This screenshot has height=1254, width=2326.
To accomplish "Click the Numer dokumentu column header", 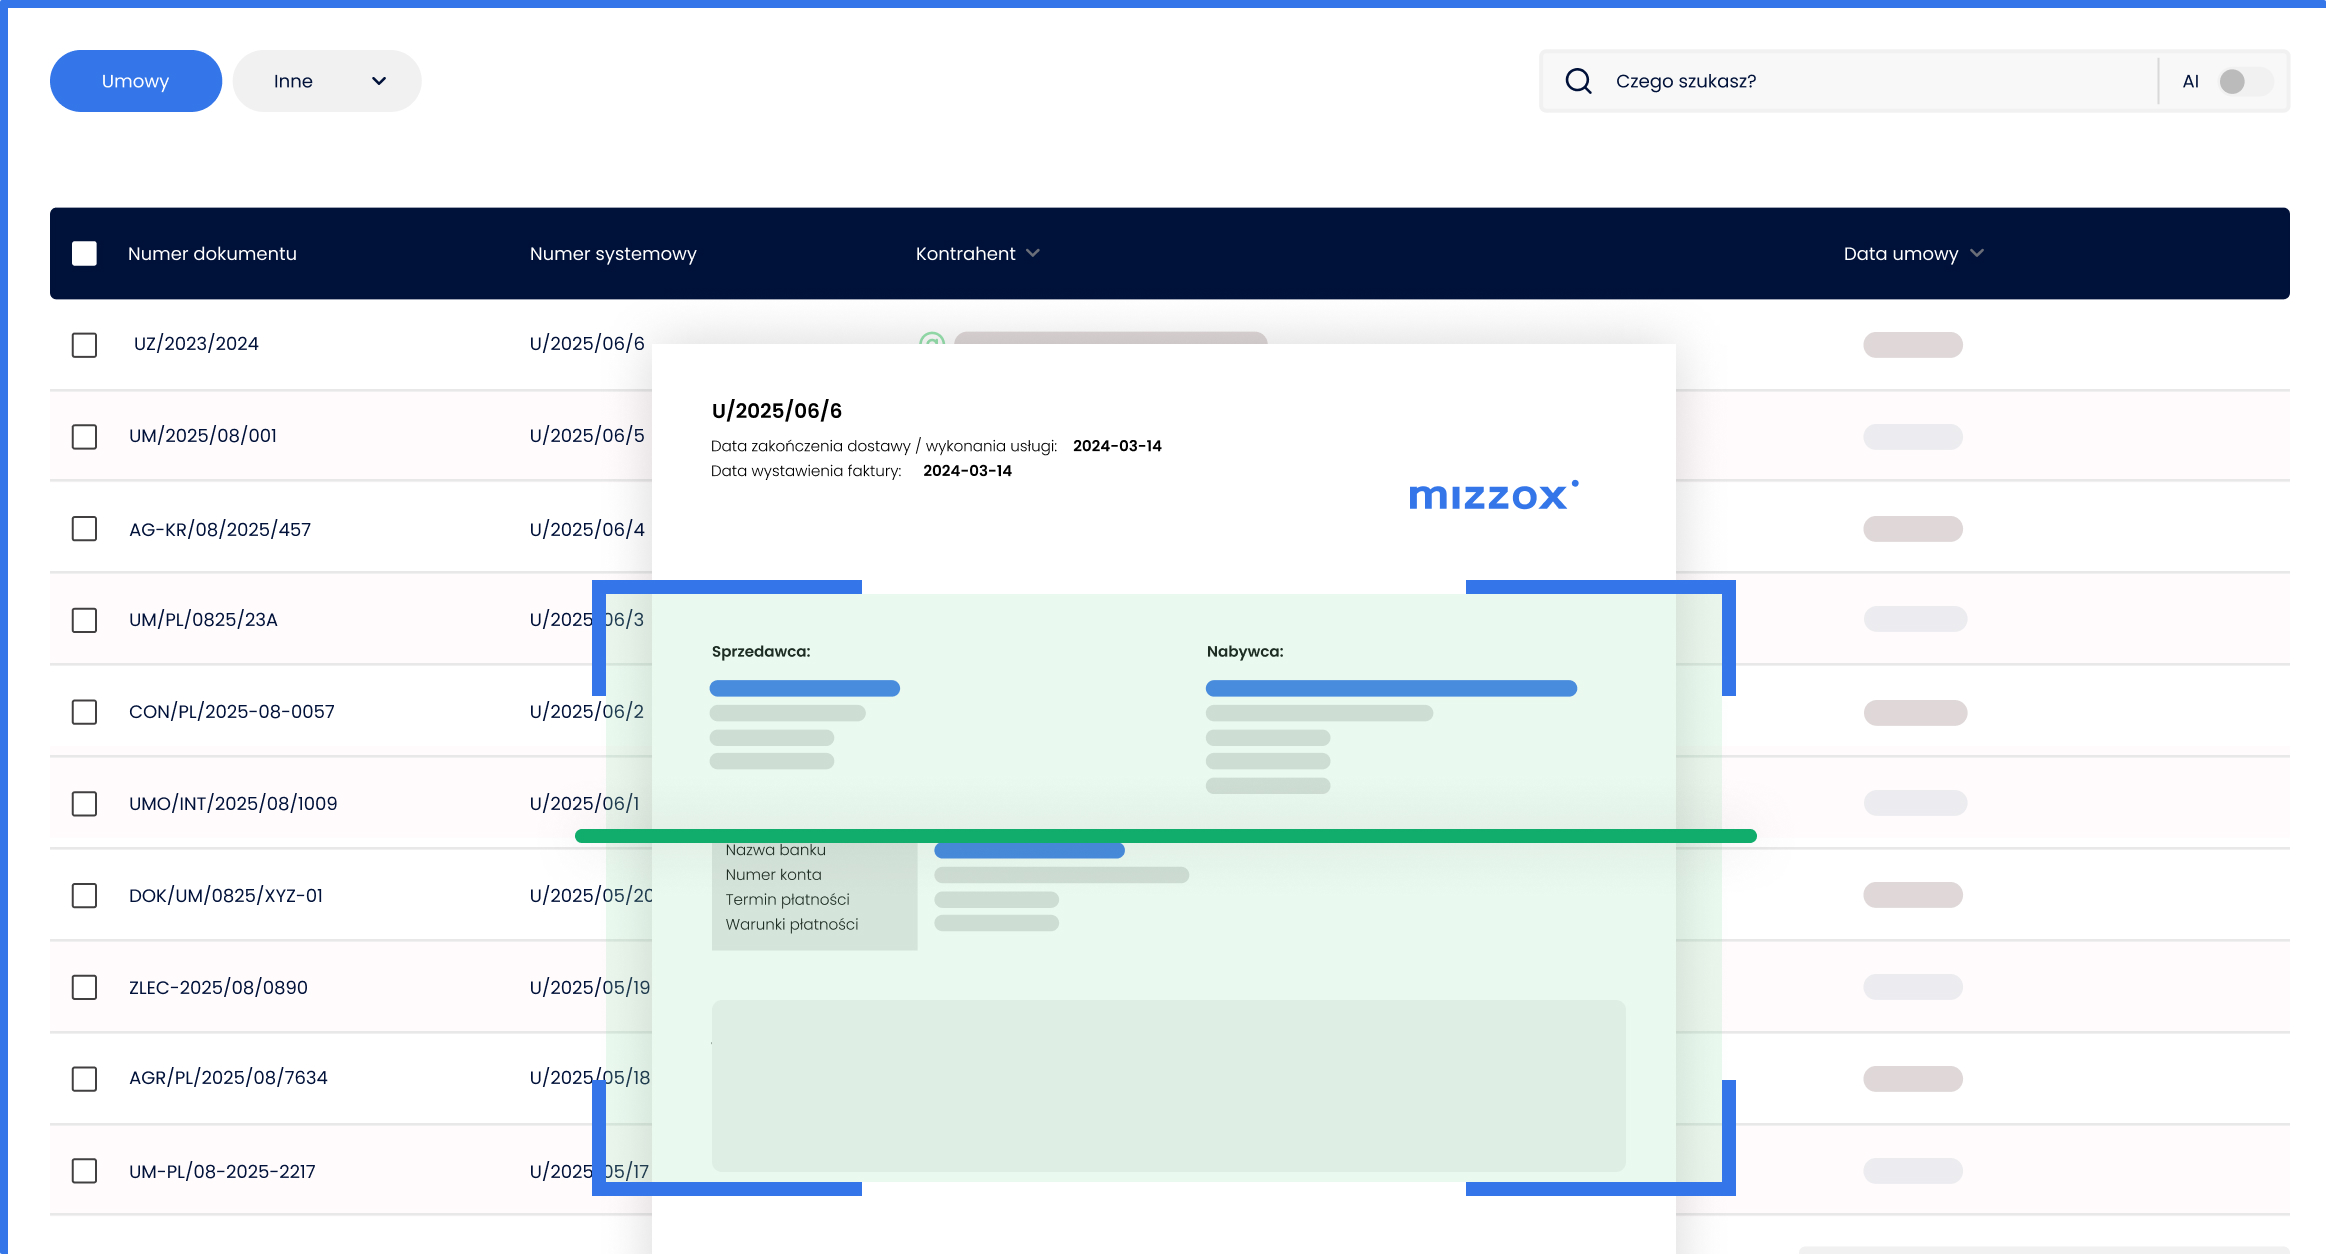I will (x=212, y=254).
